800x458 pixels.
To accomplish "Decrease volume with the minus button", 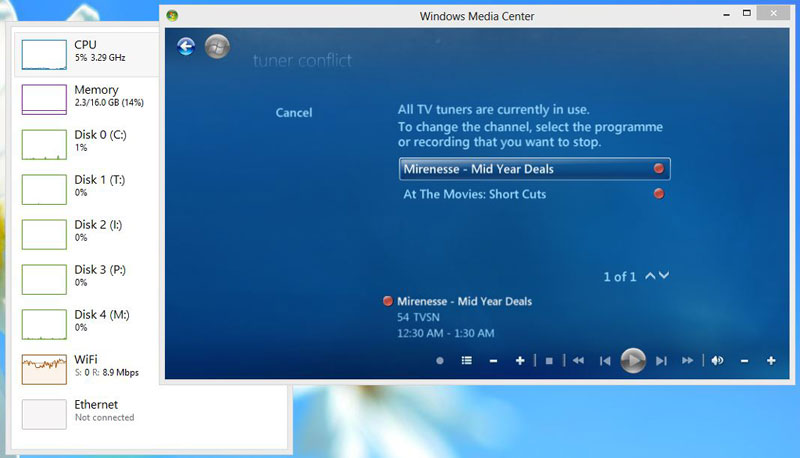I will click(744, 361).
